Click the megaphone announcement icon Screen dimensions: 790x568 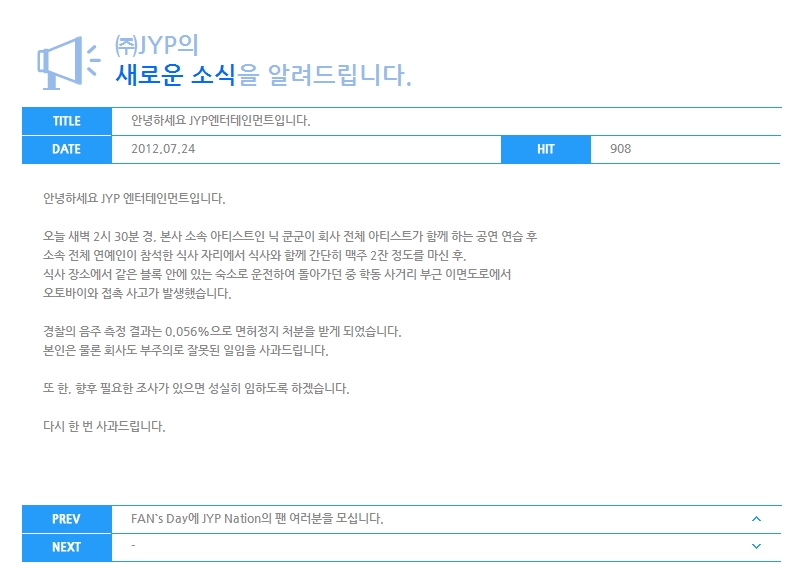[x=69, y=63]
